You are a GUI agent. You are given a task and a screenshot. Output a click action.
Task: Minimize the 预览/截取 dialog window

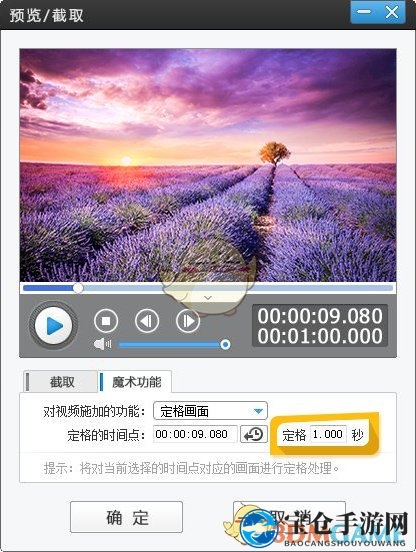point(364,12)
